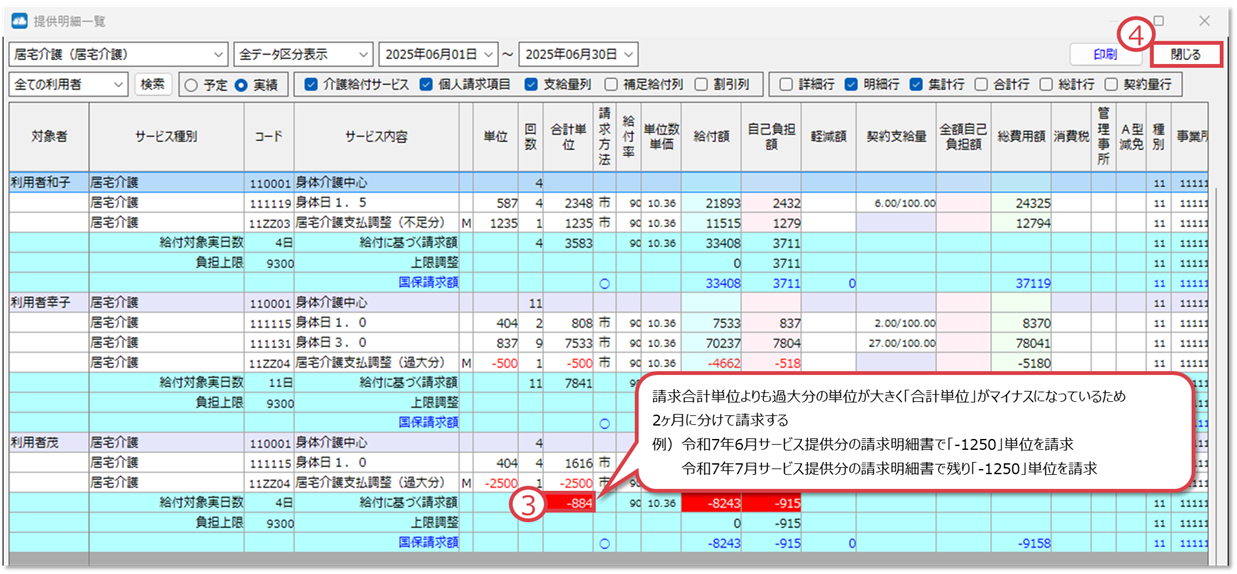
Task: Select the red highlighted -884 cell
Action: pyautogui.click(x=569, y=503)
